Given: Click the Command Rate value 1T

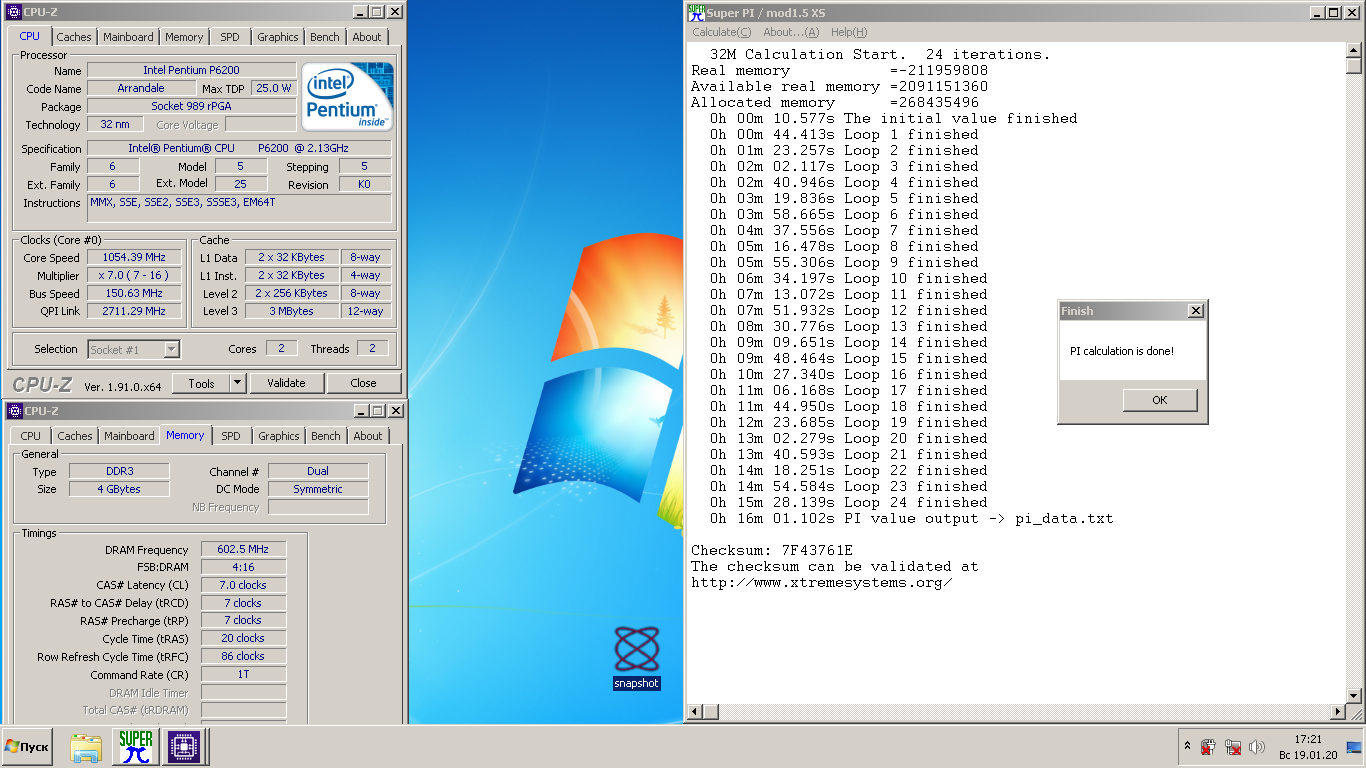Looking at the screenshot, I should pos(243,674).
